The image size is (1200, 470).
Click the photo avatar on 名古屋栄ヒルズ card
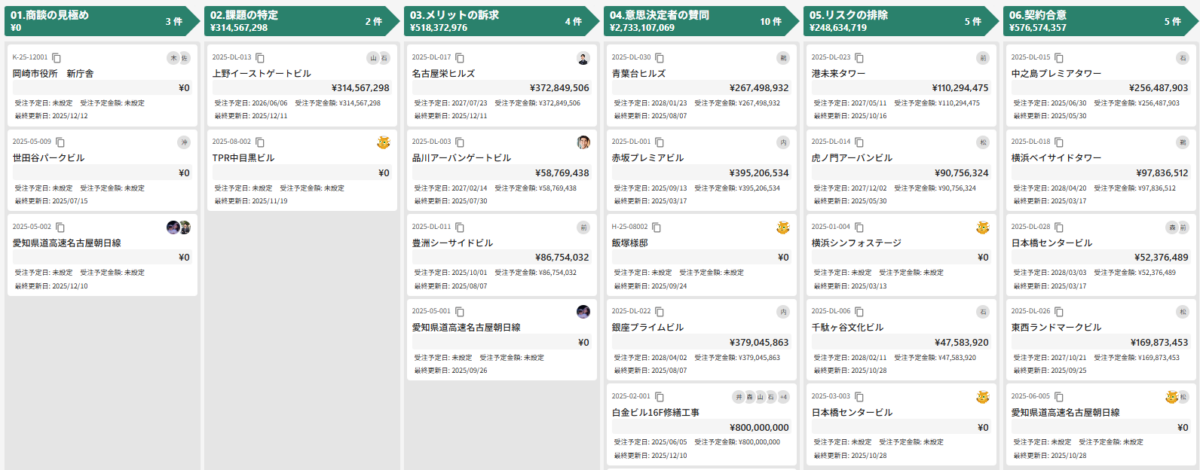click(x=583, y=58)
